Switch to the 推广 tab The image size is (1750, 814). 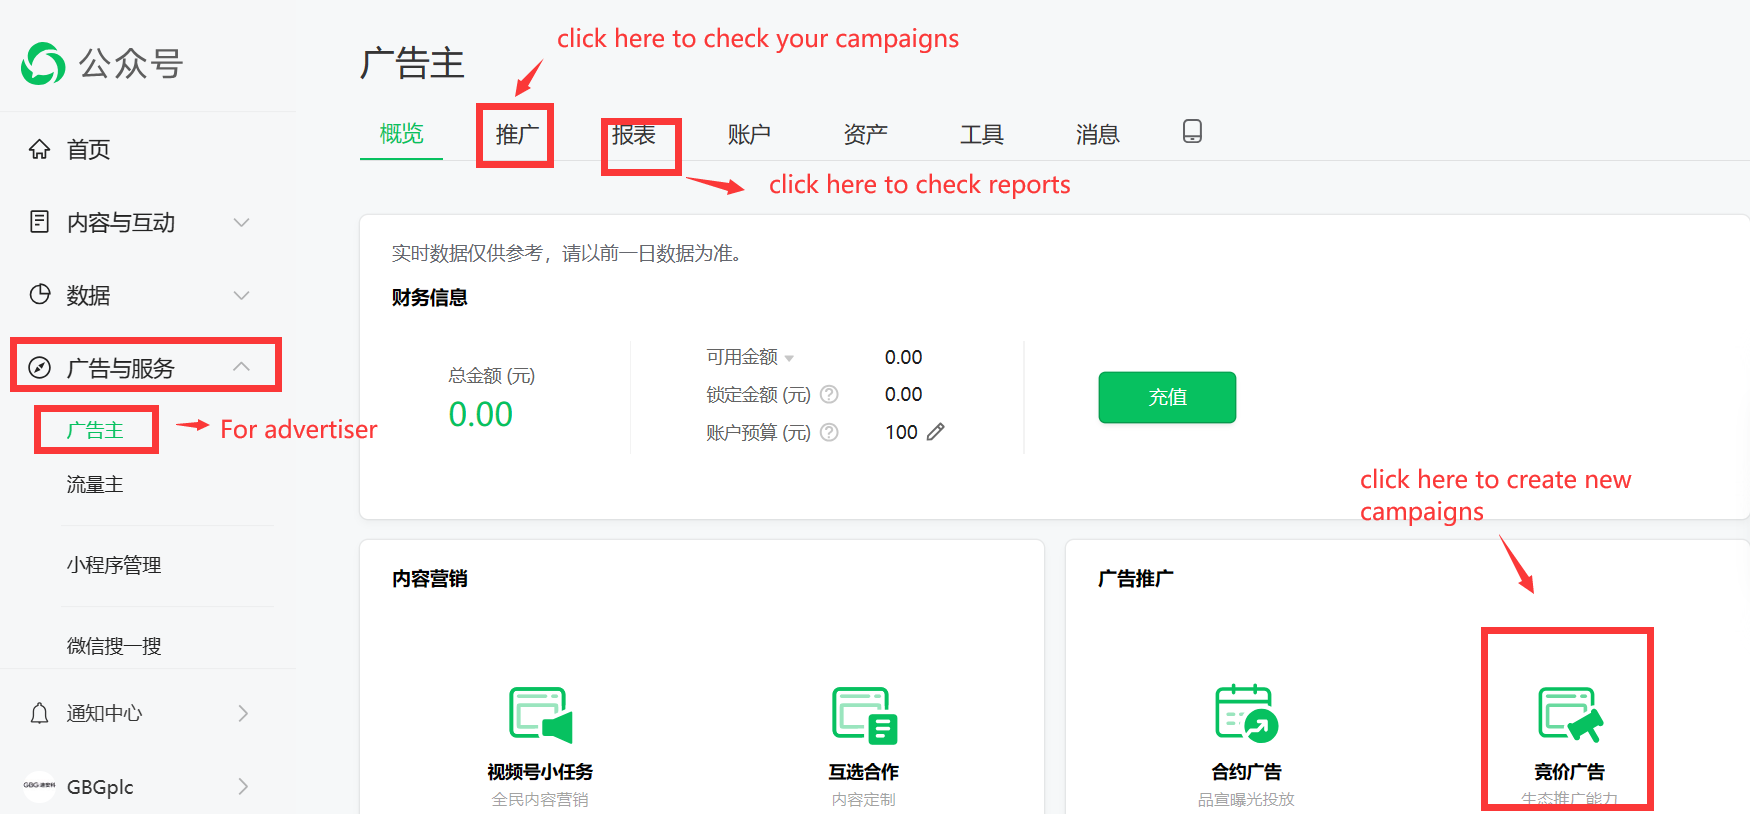pyautogui.click(x=516, y=134)
